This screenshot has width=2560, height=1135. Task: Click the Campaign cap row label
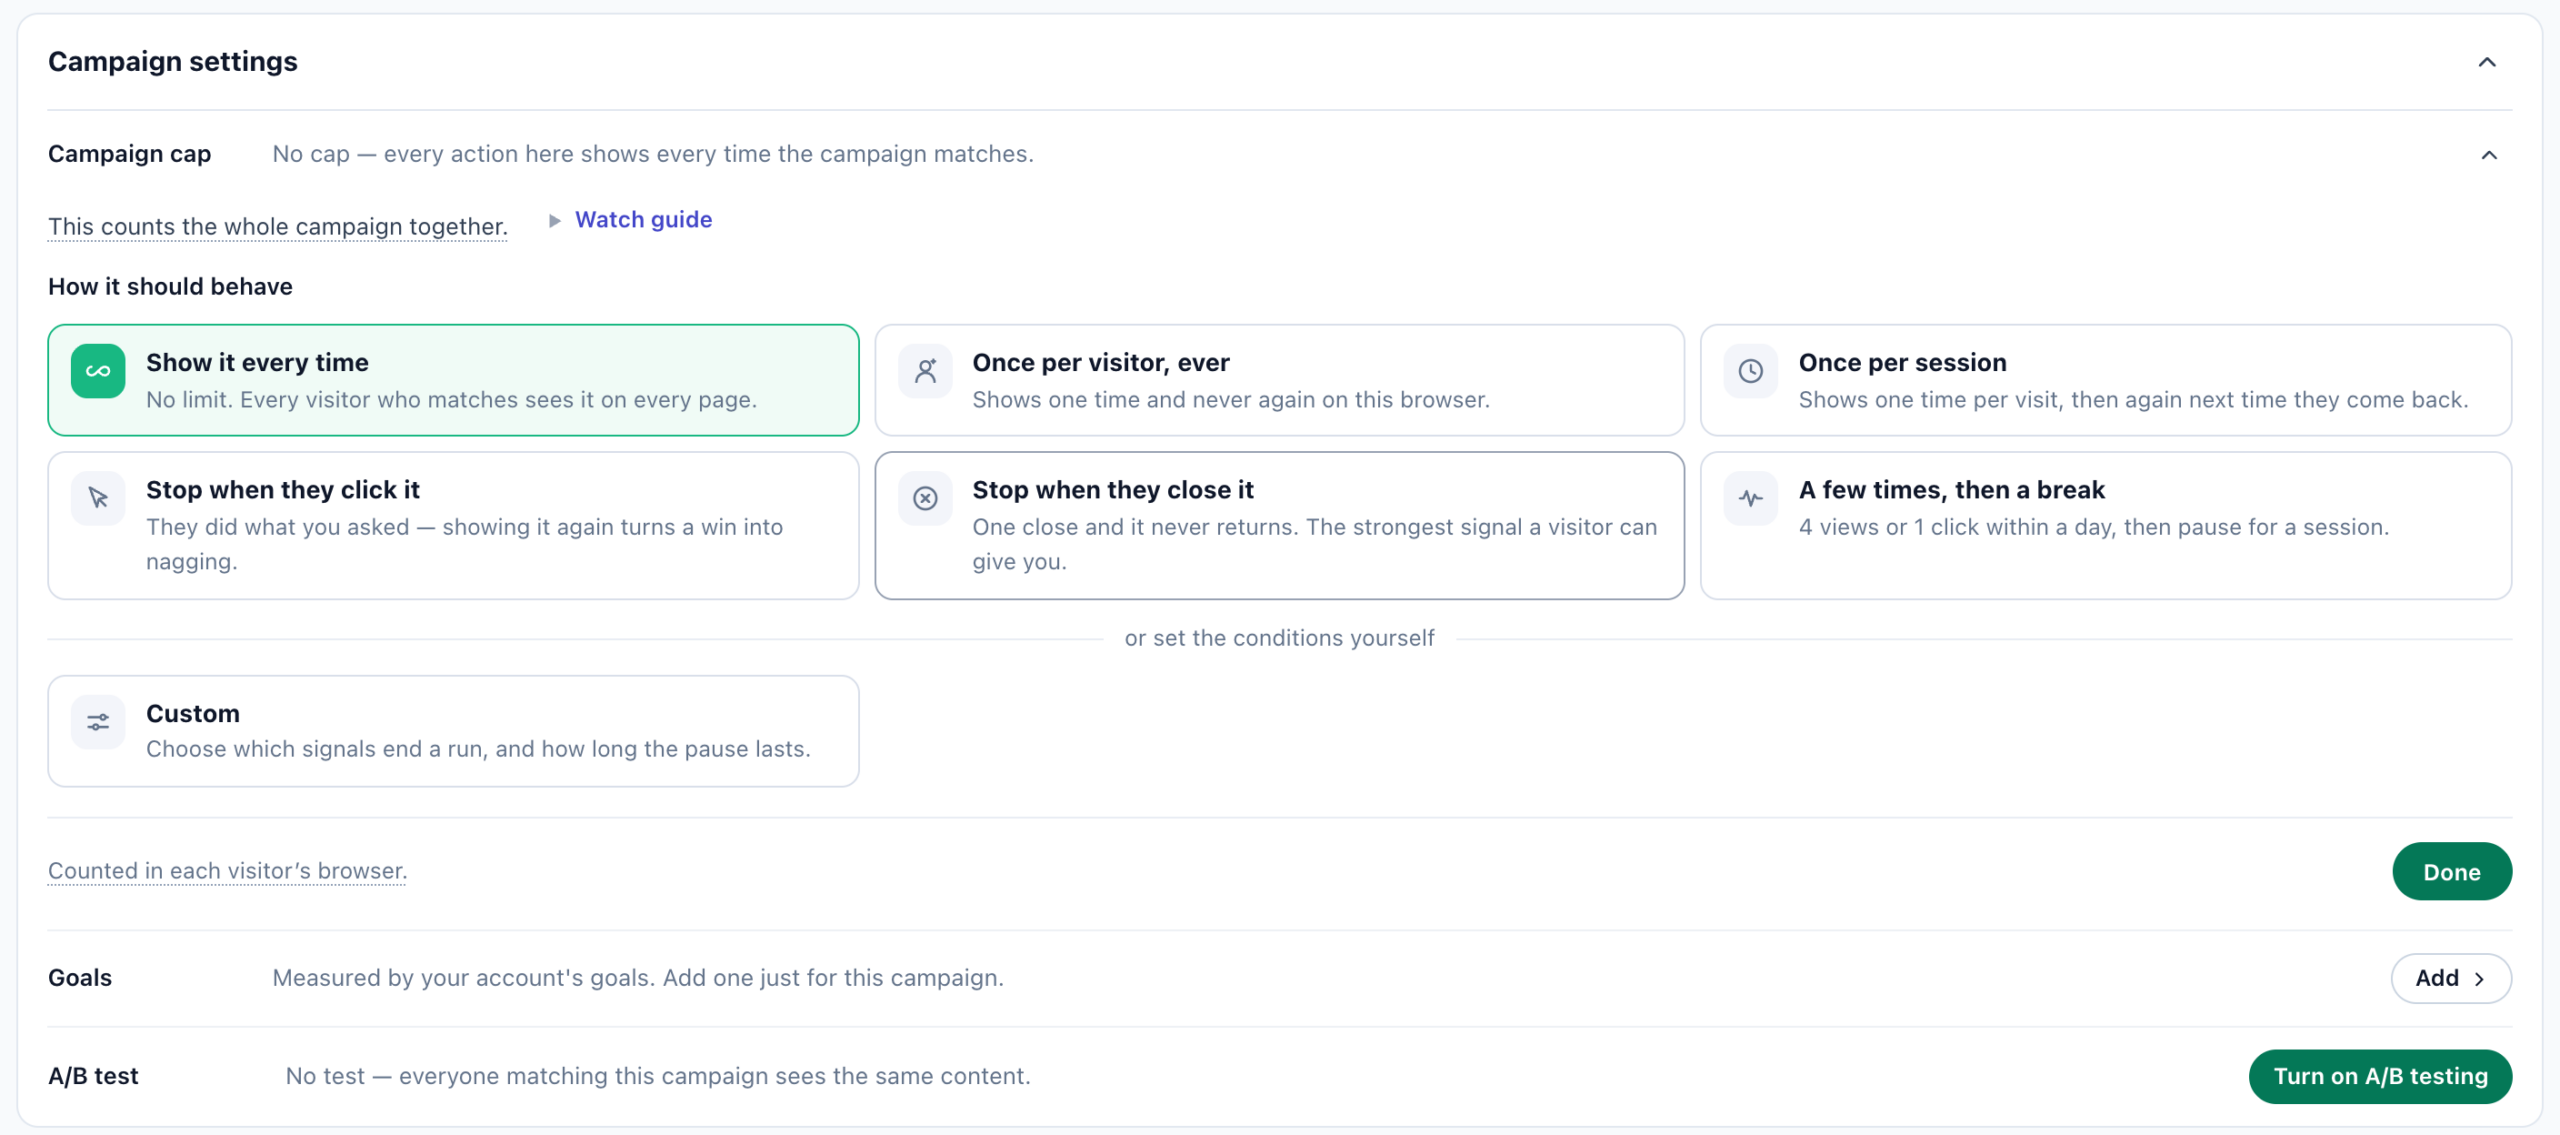coord(130,154)
